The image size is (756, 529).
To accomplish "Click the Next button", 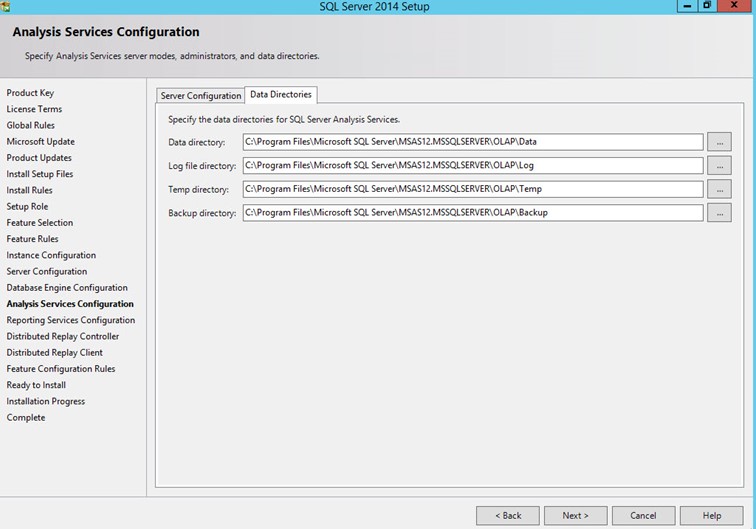I will (x=575, y=515).
